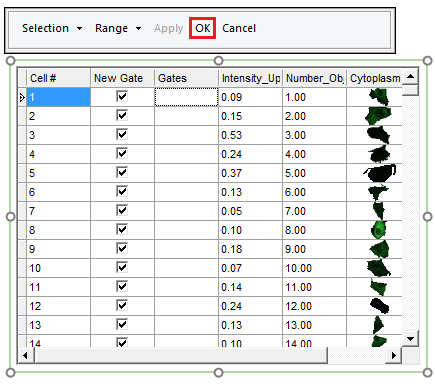
Task: Select cytoplasm thumbnail of cell 5
Action: point(380,173)
